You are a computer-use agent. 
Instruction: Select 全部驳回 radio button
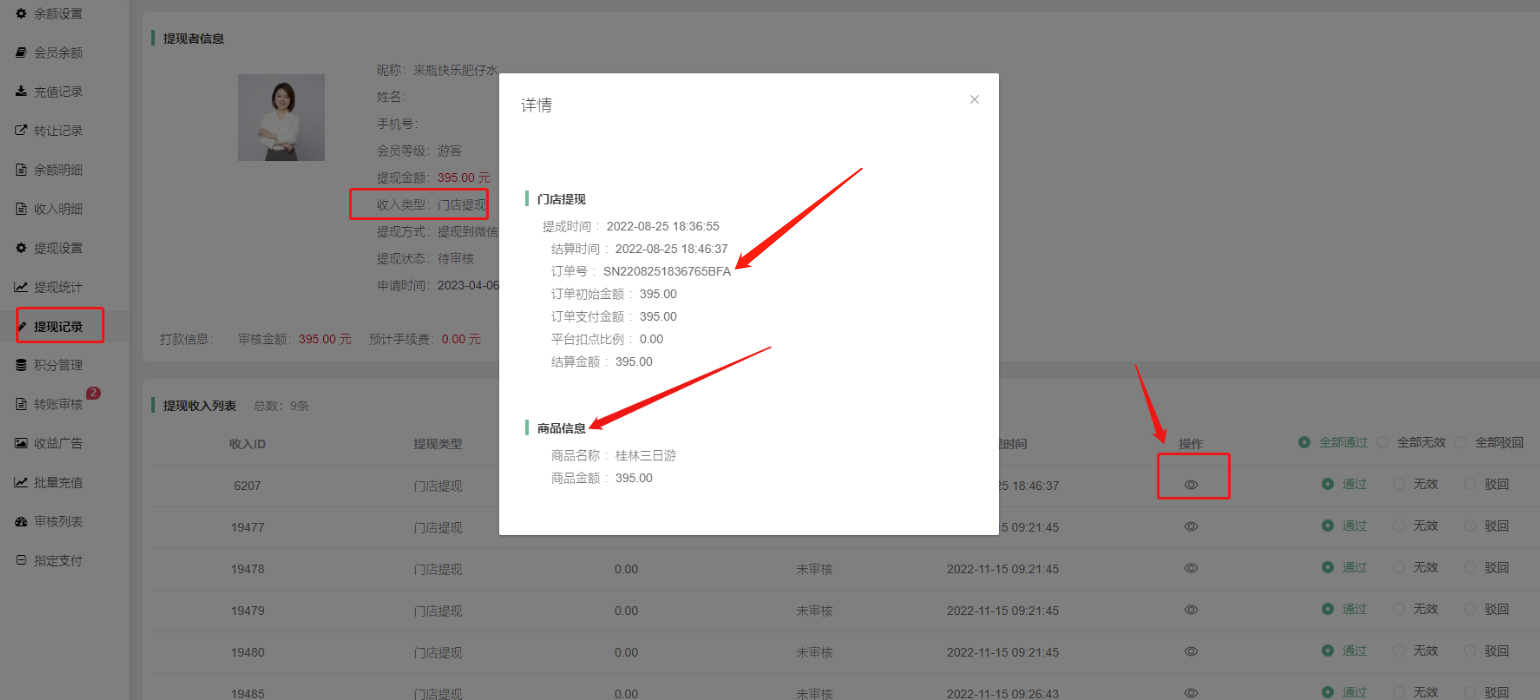pos(1461,442)
